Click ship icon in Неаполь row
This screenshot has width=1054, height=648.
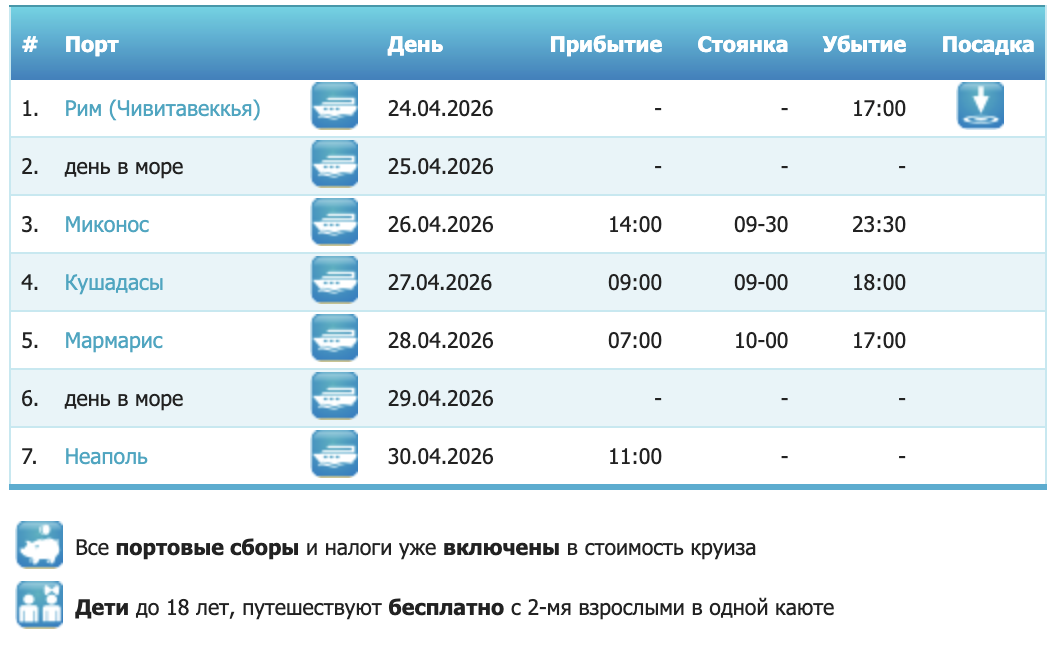click(x=334, y=455)
